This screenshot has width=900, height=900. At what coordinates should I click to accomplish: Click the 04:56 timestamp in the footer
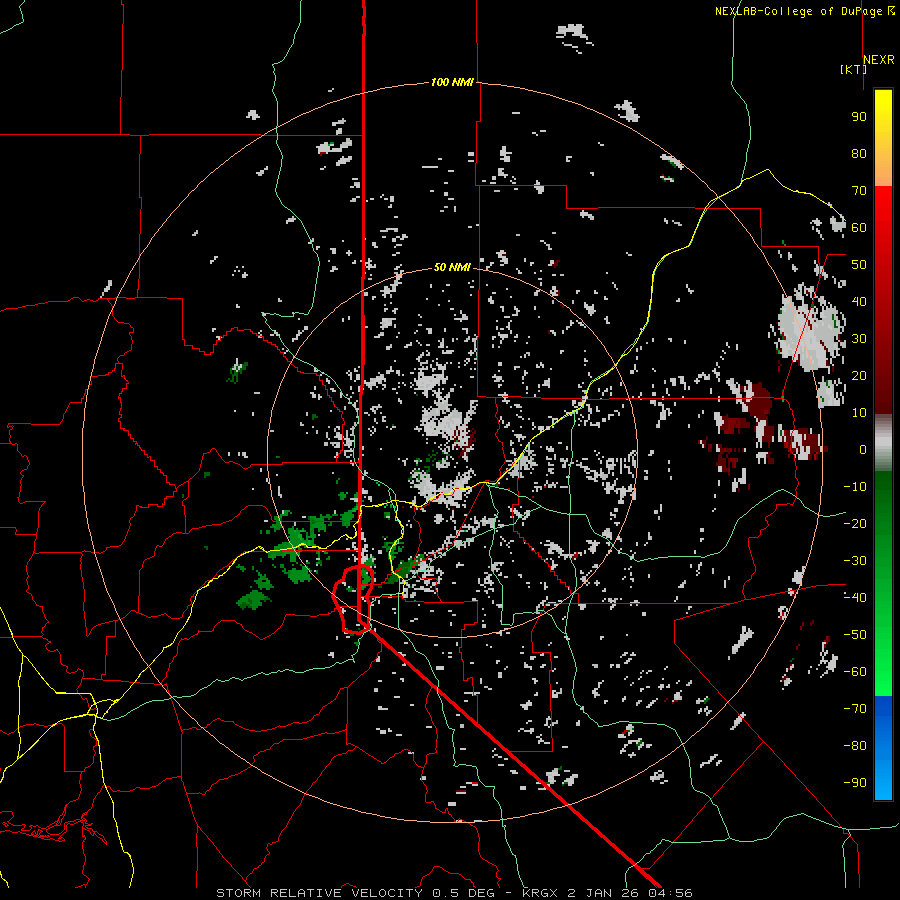click(670, 893)
